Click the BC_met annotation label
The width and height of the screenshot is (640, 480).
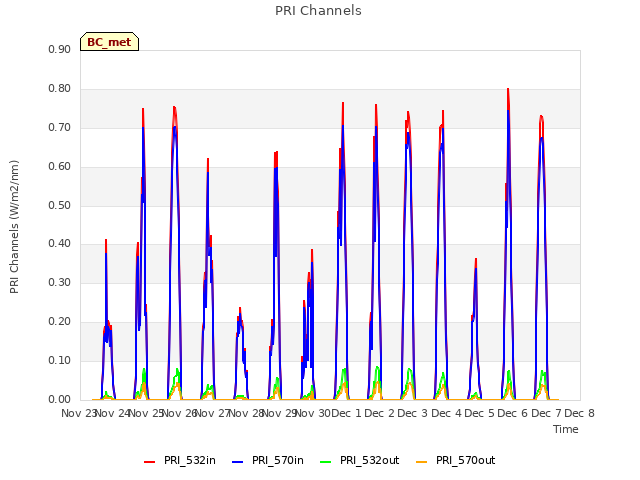[109, 42]
